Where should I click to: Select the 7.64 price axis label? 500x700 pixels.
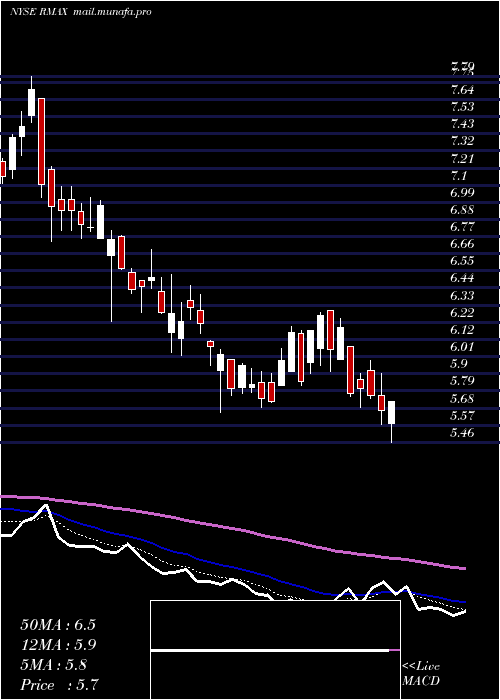pyautogui.click(x=462, y=90)
